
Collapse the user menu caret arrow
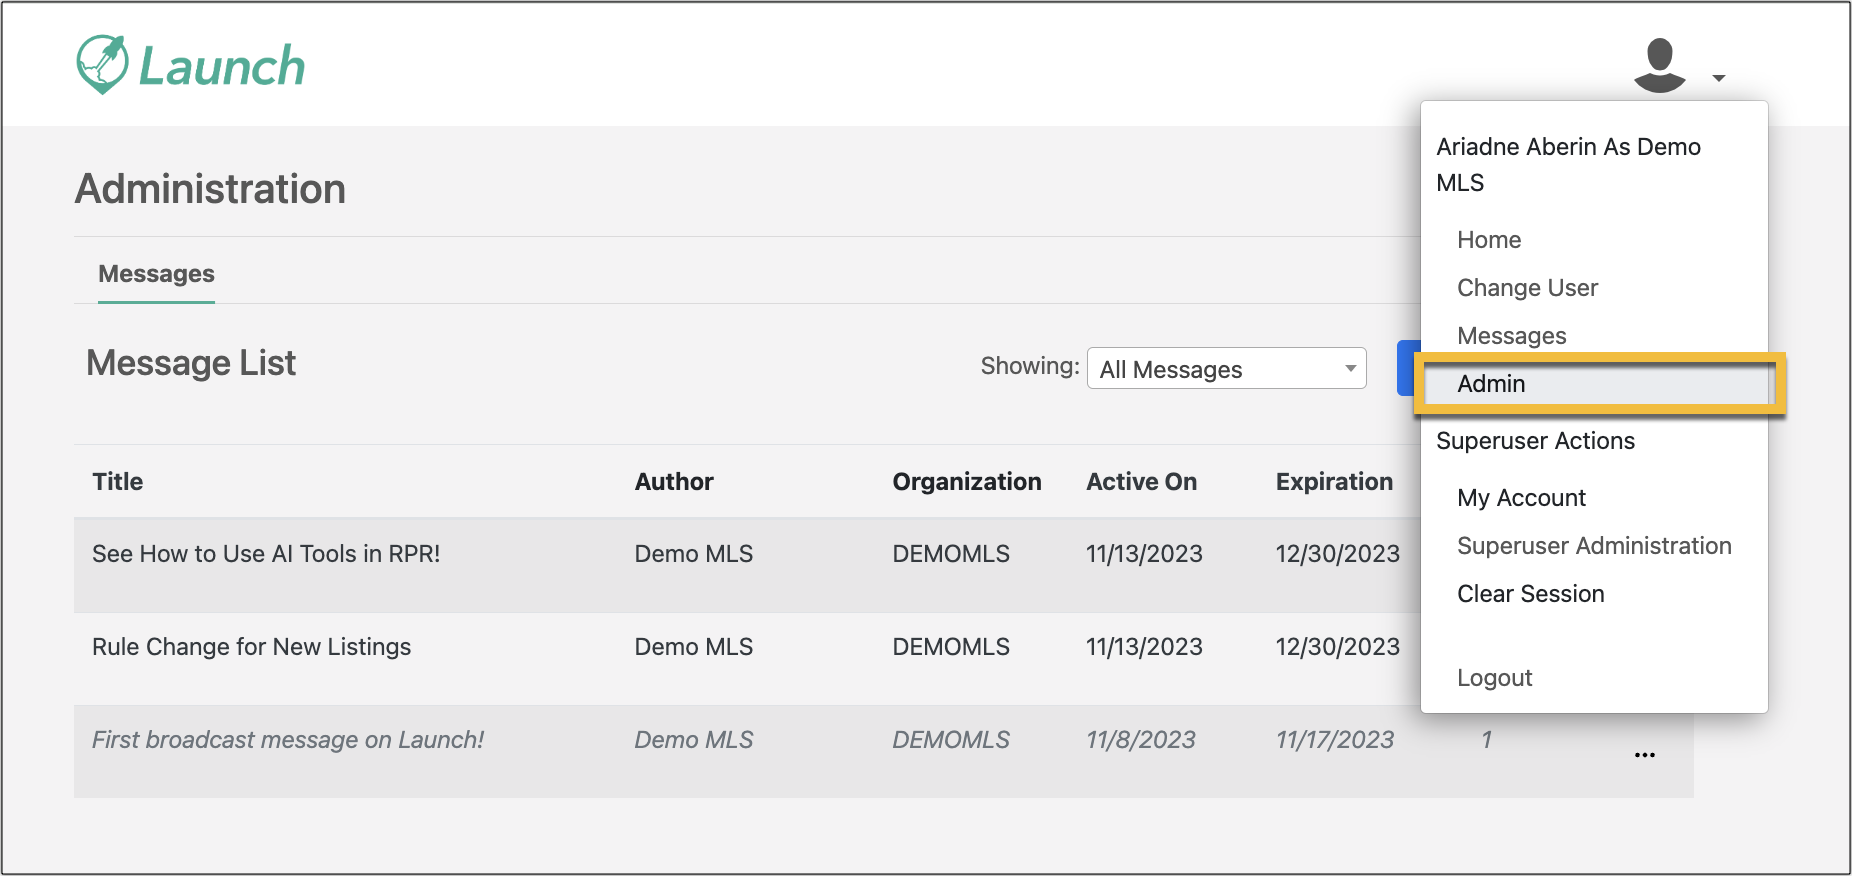tap(1718, 78)
